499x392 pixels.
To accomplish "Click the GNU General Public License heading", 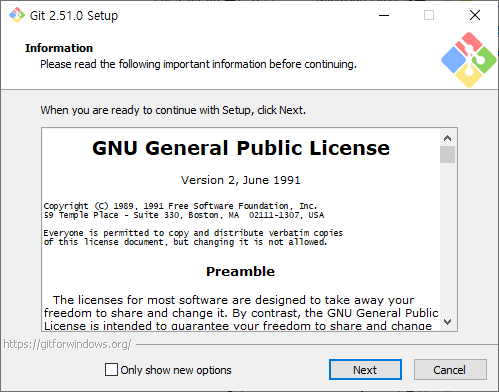I will tap(241, 148).
